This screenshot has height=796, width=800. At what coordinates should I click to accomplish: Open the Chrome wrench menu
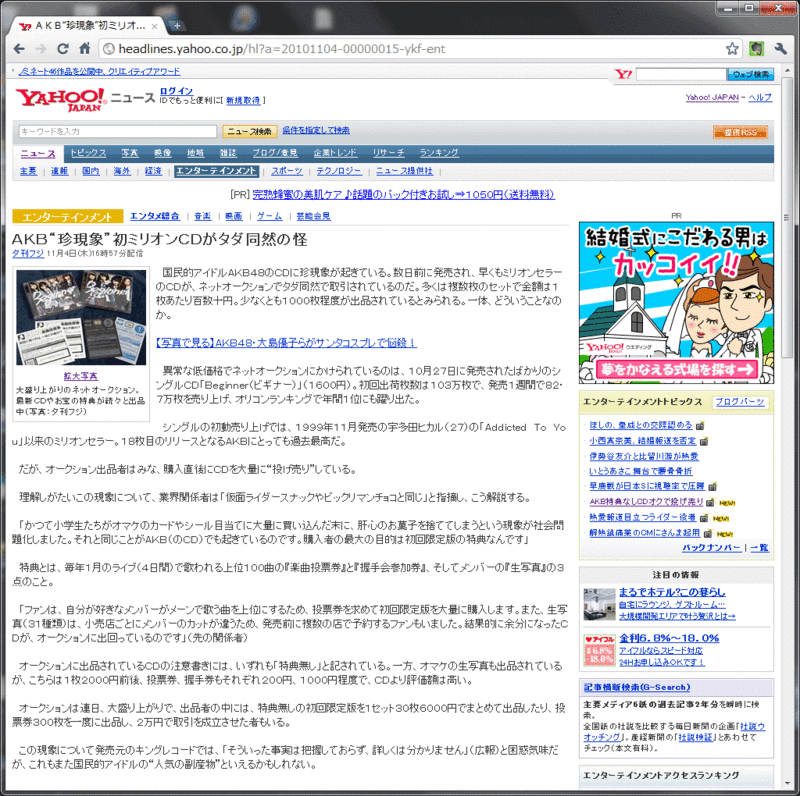780,48
